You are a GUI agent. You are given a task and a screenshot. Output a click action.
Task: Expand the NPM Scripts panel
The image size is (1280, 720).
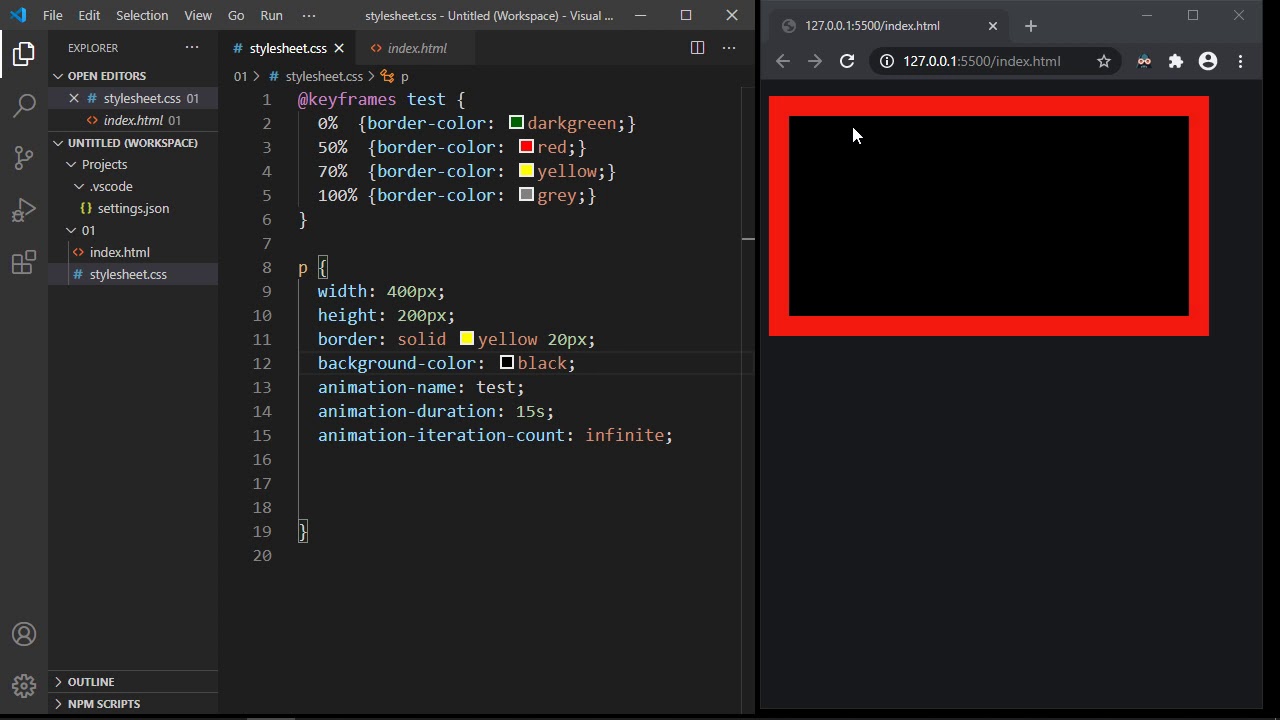click(133, 704)
